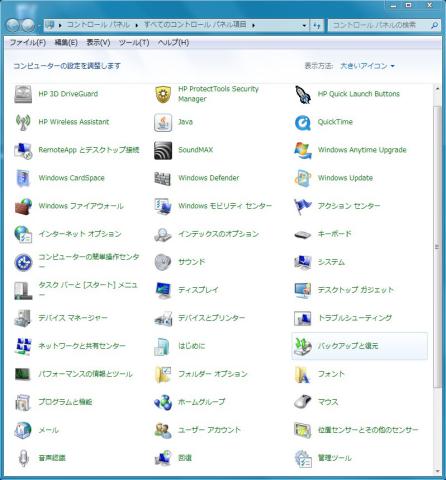Open the HP 3D DriveGuard icon
The height and width of the screenshot is (480, 446).
click(x=23, y=94)
